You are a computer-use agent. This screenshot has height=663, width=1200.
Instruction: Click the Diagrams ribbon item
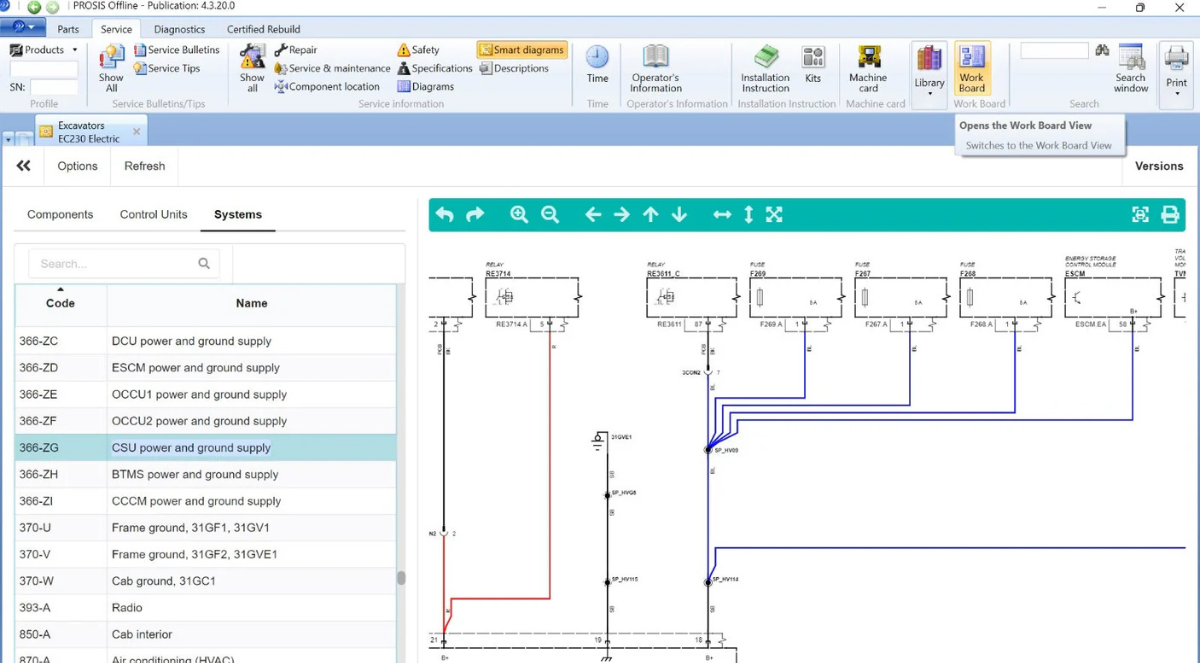(425, 86)
